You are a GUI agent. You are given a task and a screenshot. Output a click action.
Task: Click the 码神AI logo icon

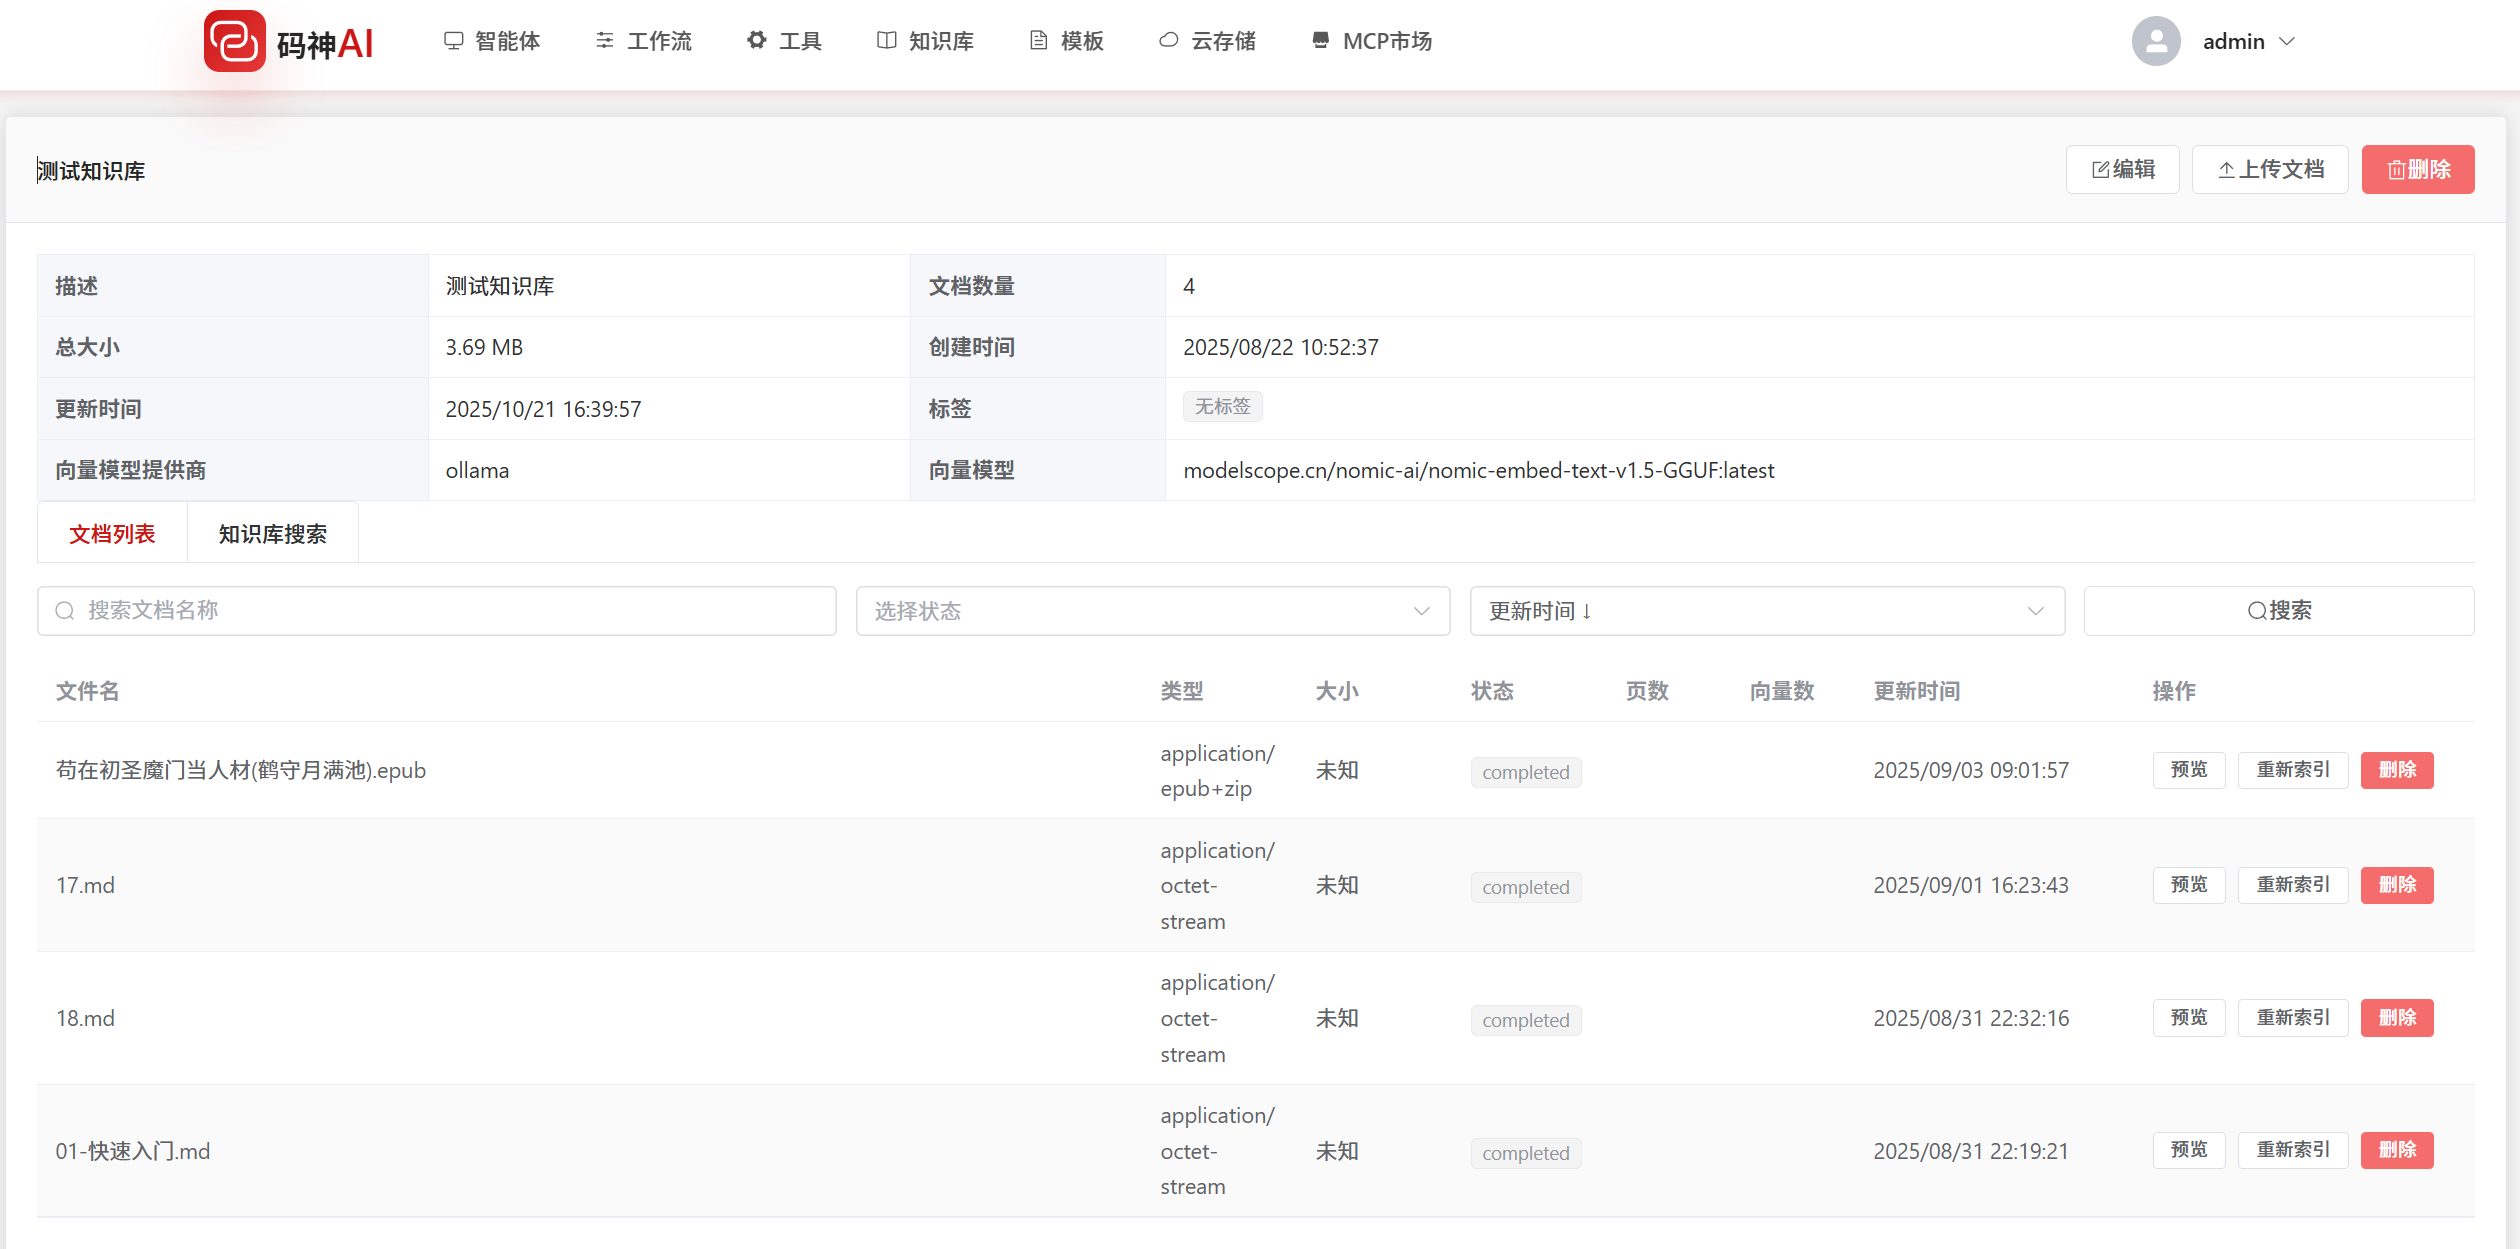coord(235,42)
